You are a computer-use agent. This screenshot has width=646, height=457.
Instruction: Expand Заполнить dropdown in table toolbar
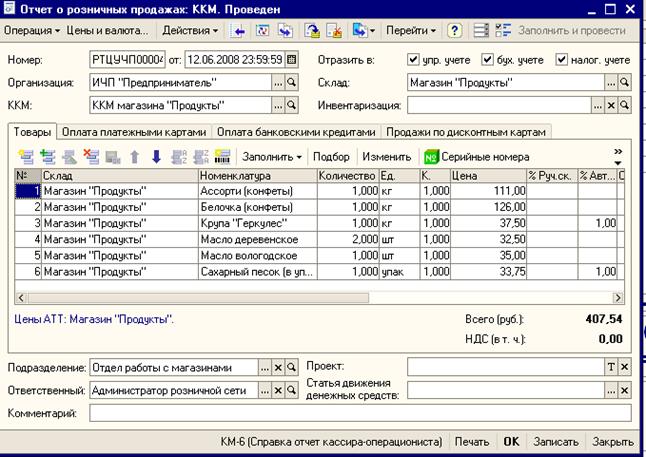(272, 157)
